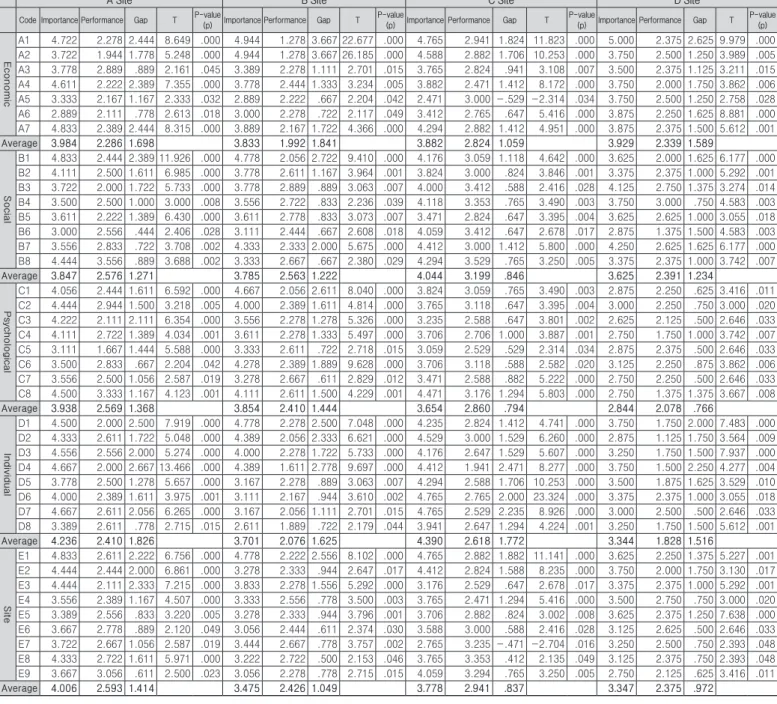Select the 'Economic' category label
Screen dimensions: 777x704
click(7, 84)
